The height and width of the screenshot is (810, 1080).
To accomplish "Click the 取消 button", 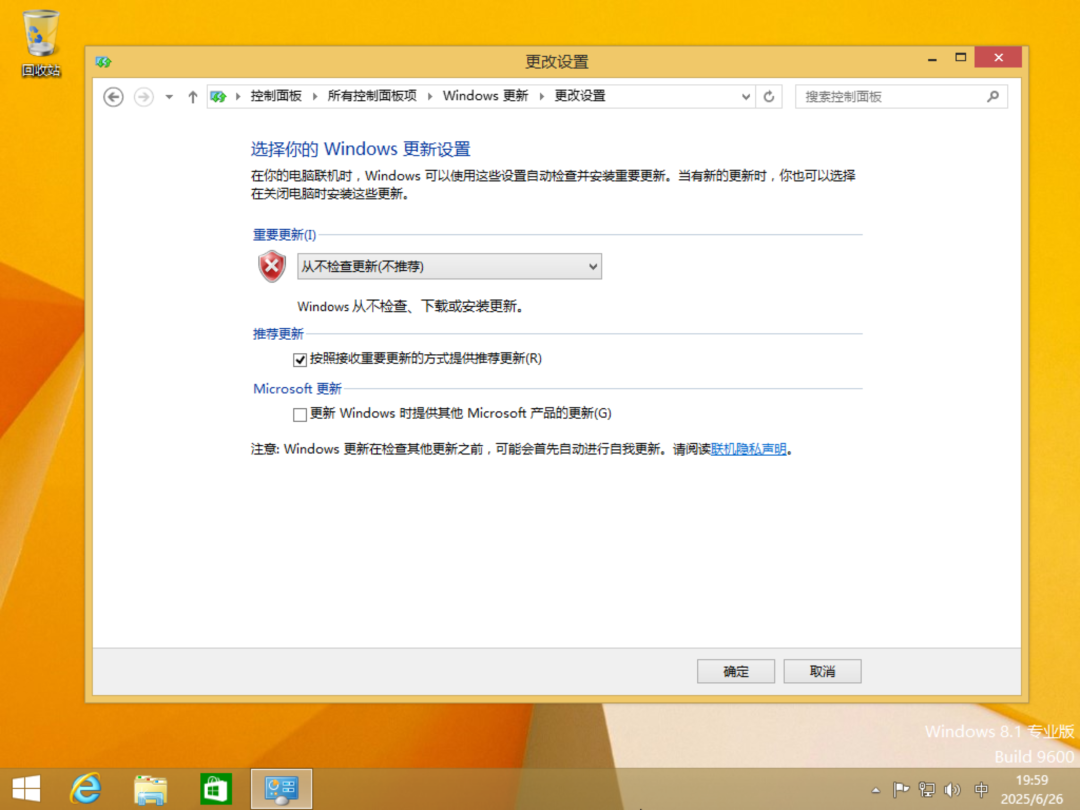I will pos(822,672).
